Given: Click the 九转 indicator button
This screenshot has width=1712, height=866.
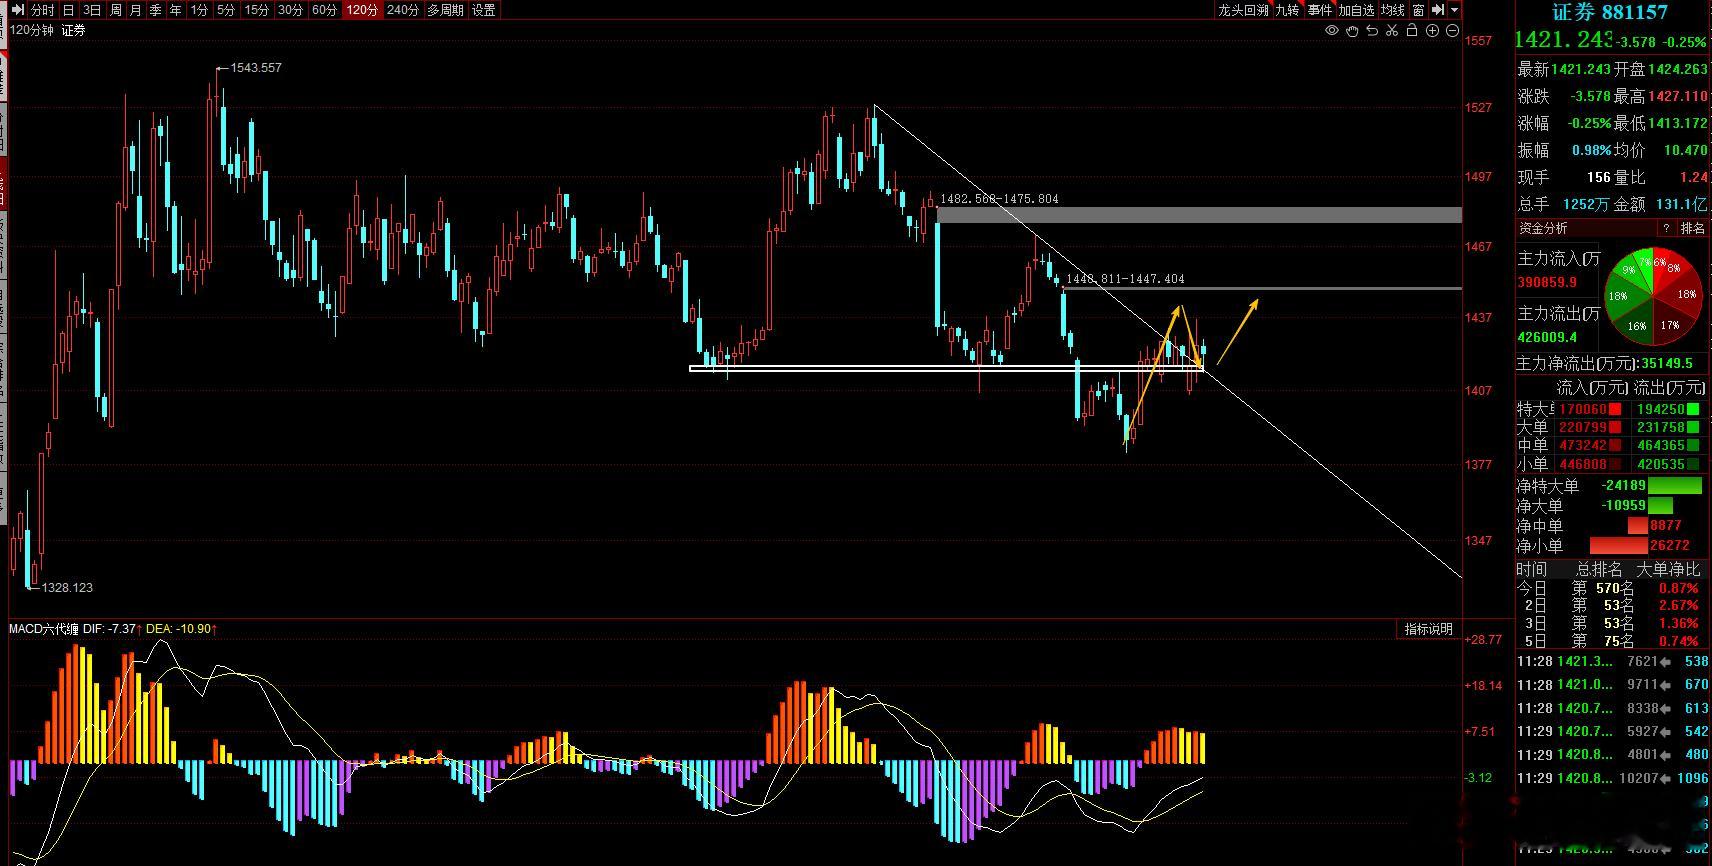Looking at the screenshot, I should pos(1288,10).
